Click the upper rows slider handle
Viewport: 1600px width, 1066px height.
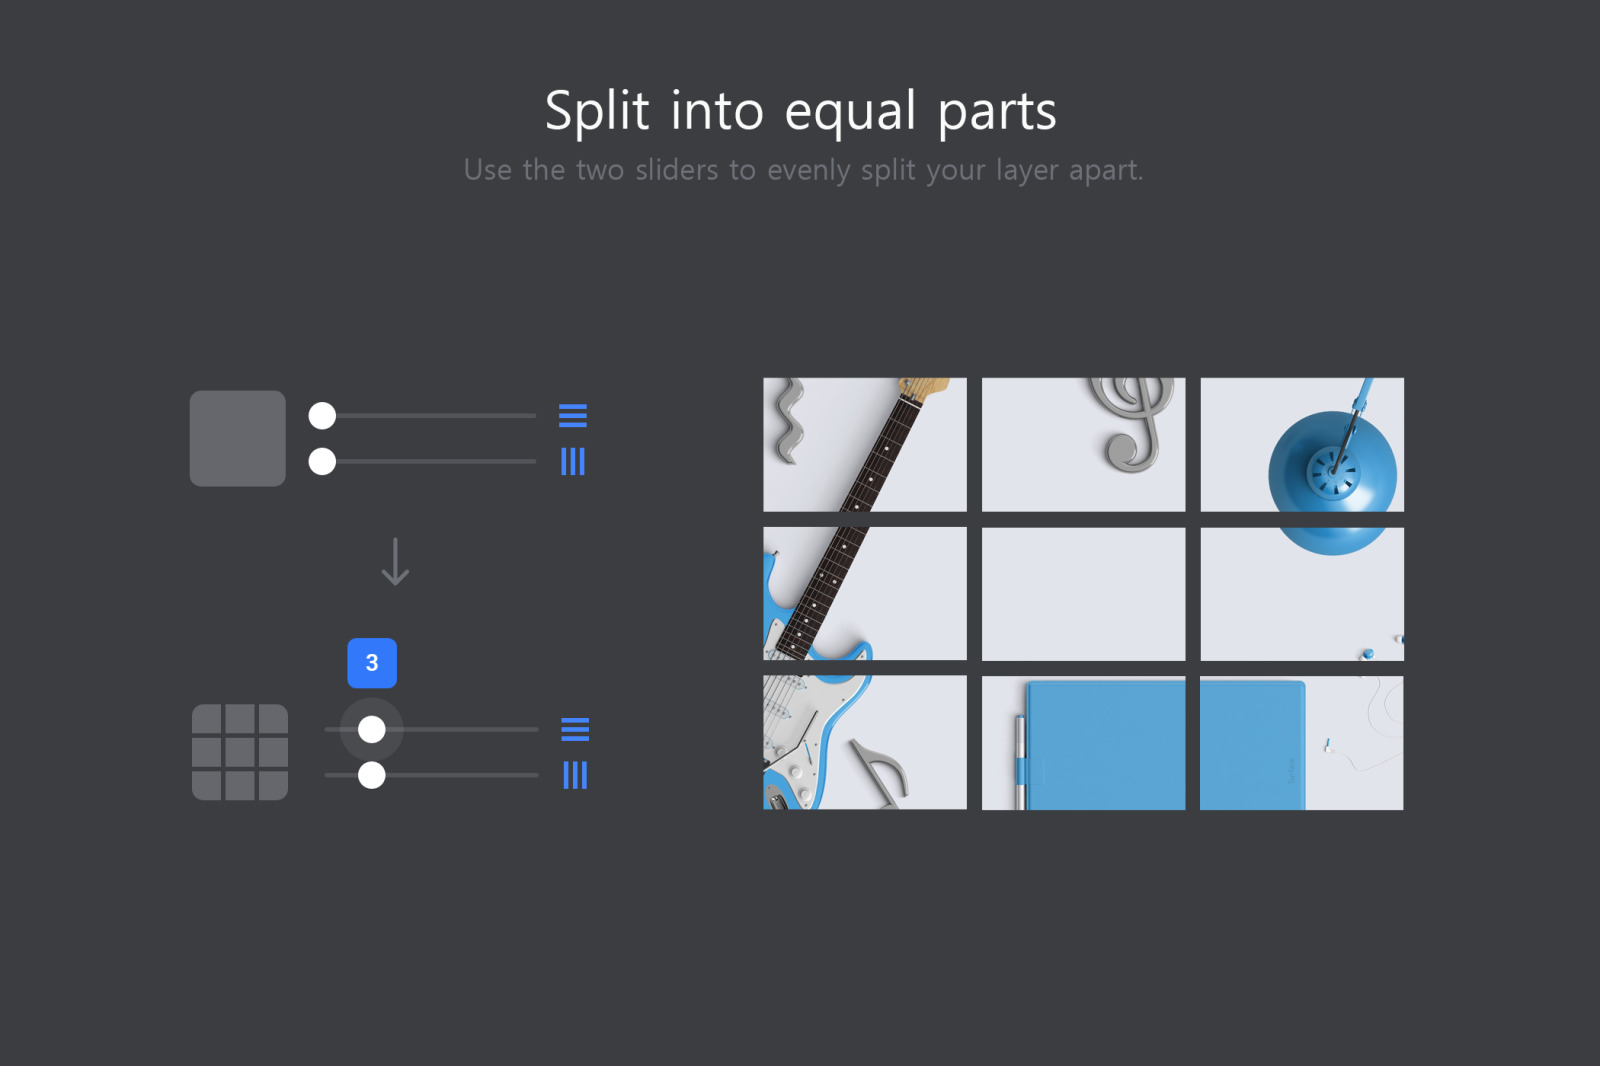pos(322,415)
